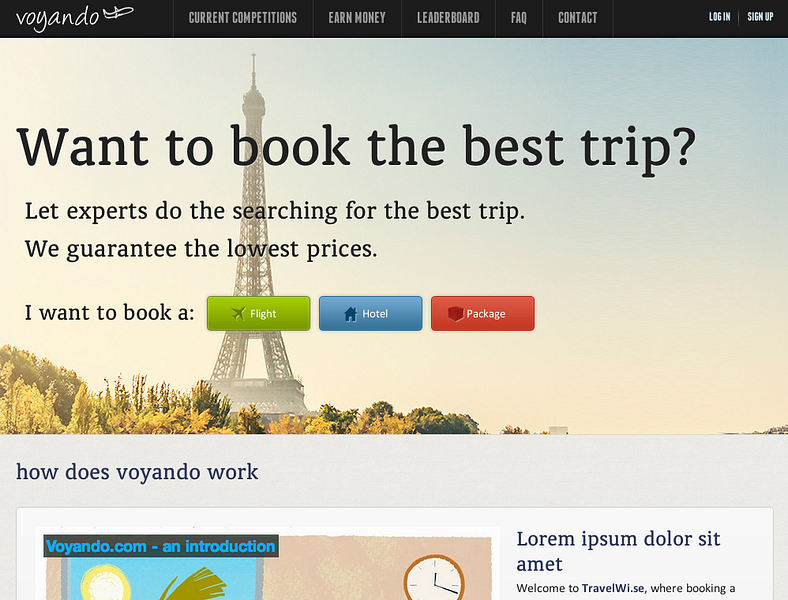Viewport: 788px width, 600px height.
Task: Select Contact in the top navigation
Action: (577, 19)
